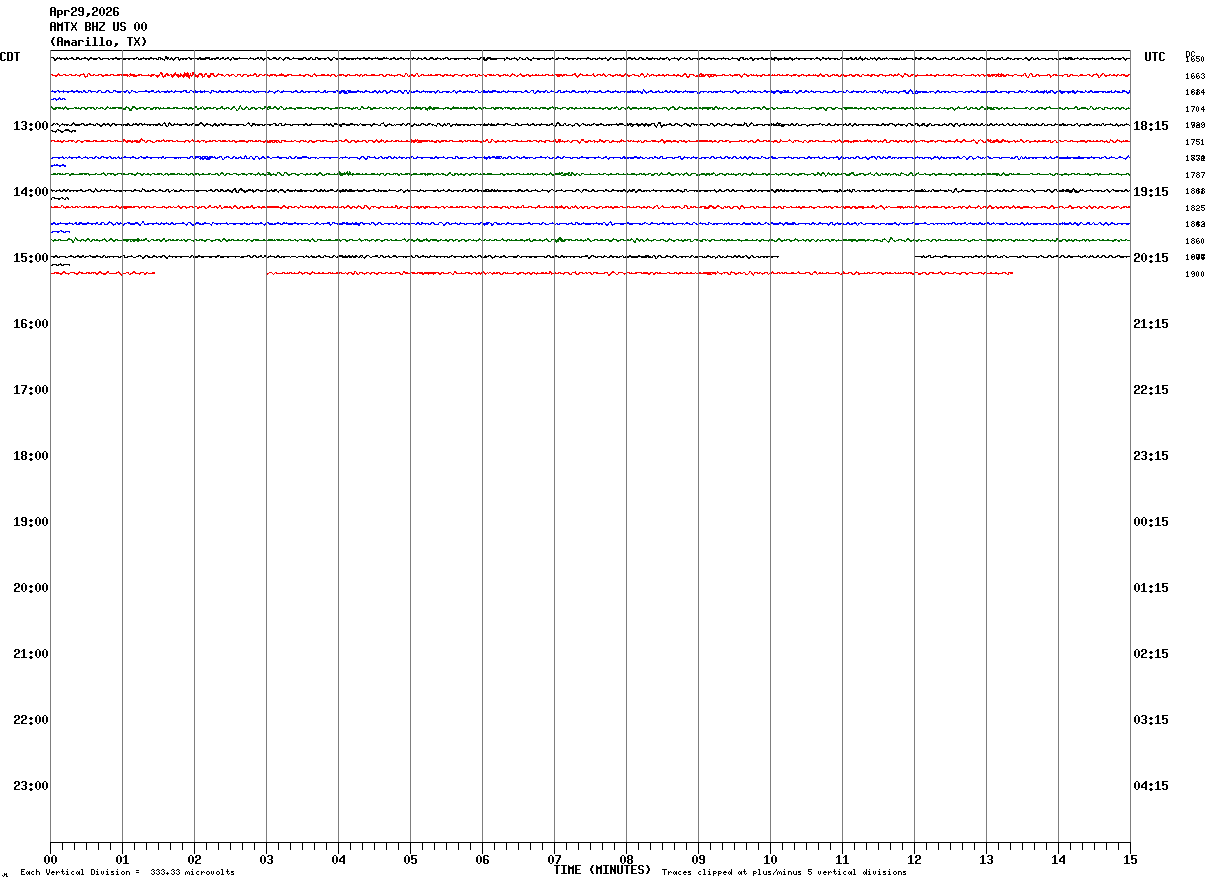1210x886 pixels.
Task: Click the minute axis label 15
Action: coord(1130,860)
